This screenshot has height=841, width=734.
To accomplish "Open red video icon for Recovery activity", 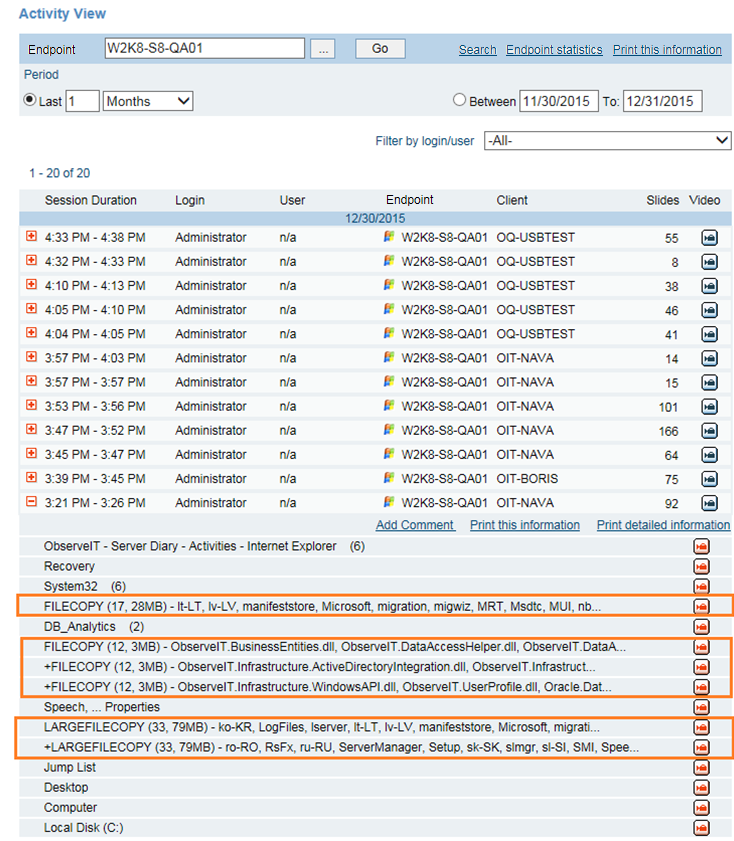I will pos(701,567).
